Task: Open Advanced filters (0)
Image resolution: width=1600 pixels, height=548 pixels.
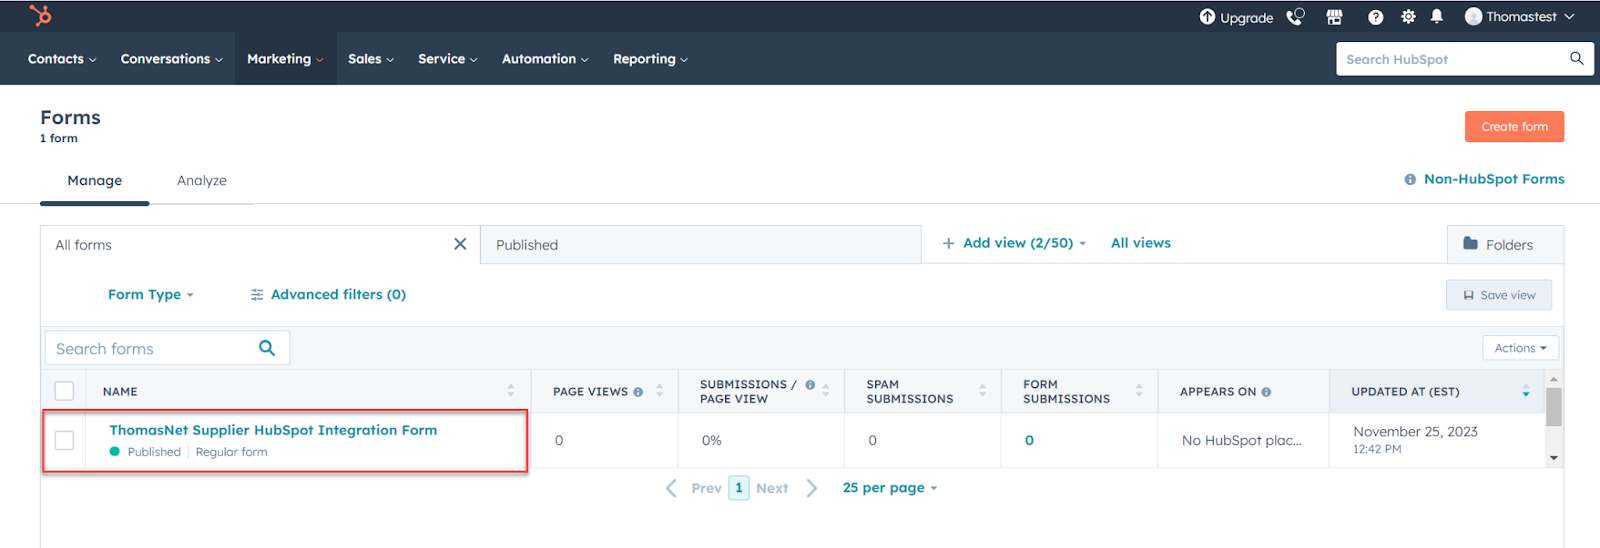Action: pyautogui.click(x=328, y=294)
